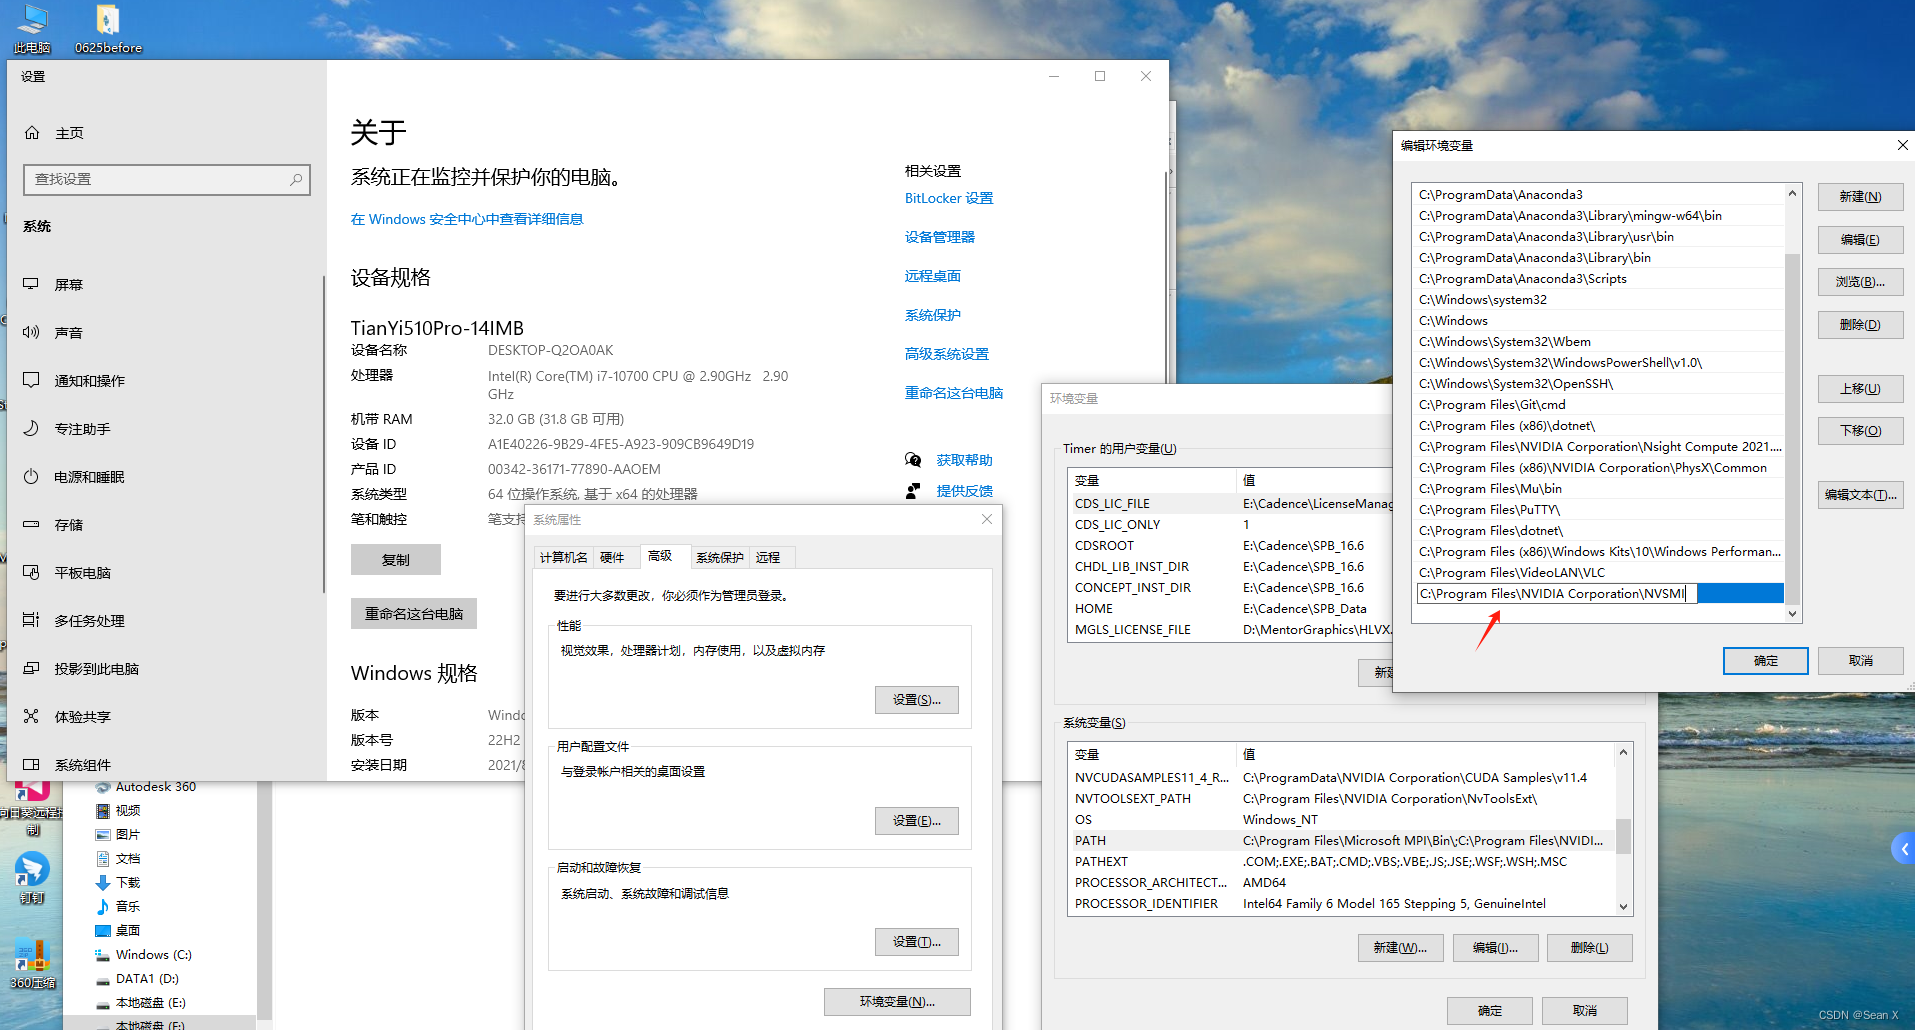1915x1030 pixels.
Task: Click 重命名这台电脑 button
Action: 414,614
